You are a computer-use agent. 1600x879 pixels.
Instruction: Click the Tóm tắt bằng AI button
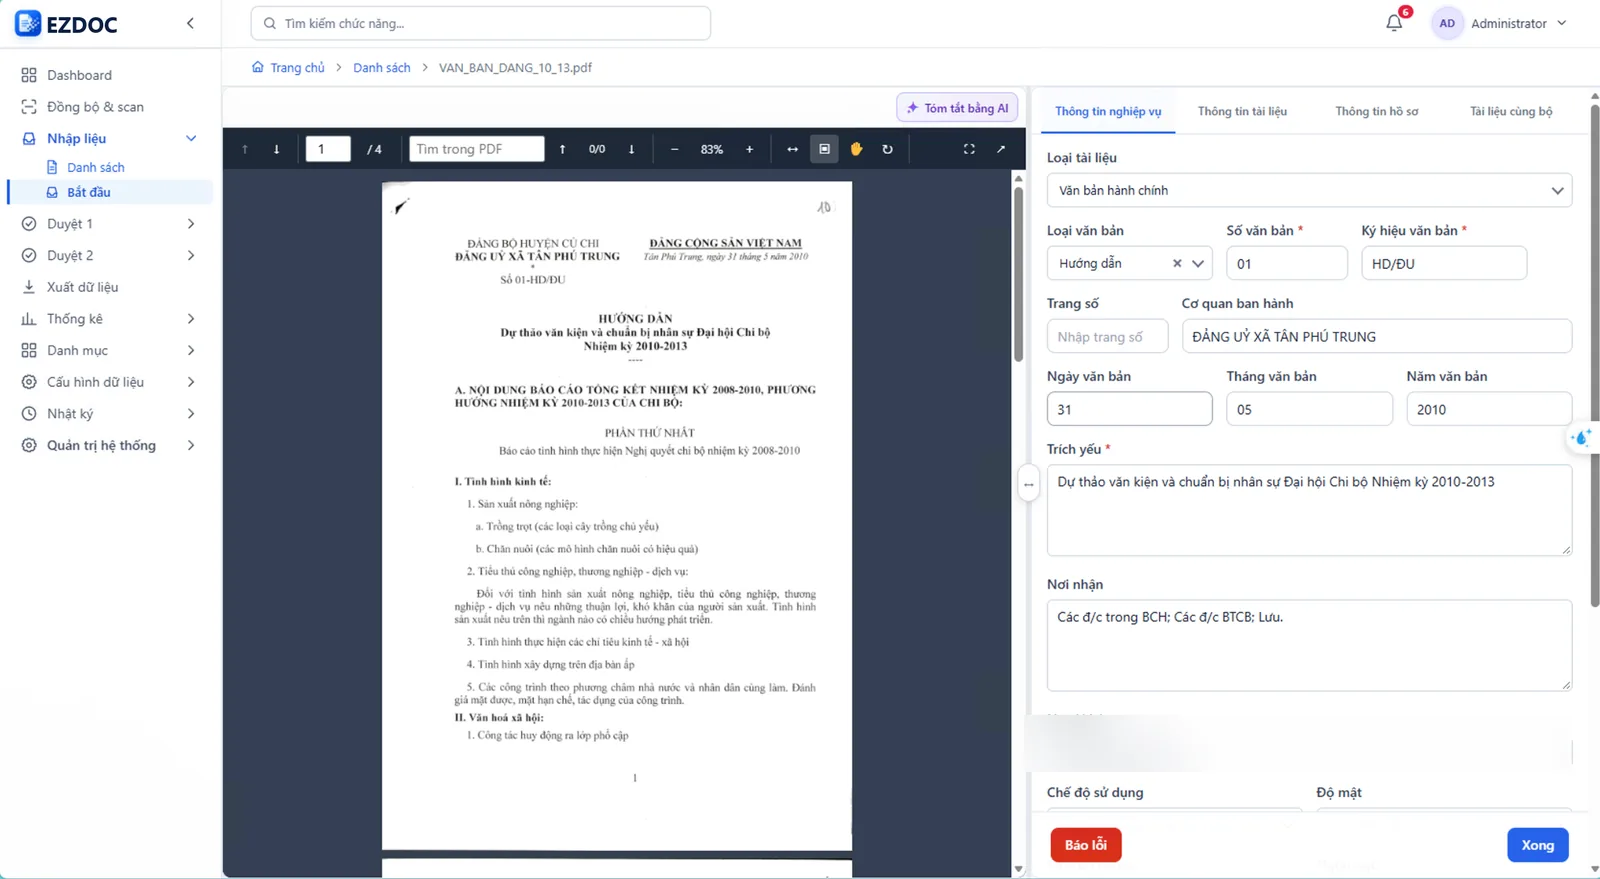pos(957,108)
